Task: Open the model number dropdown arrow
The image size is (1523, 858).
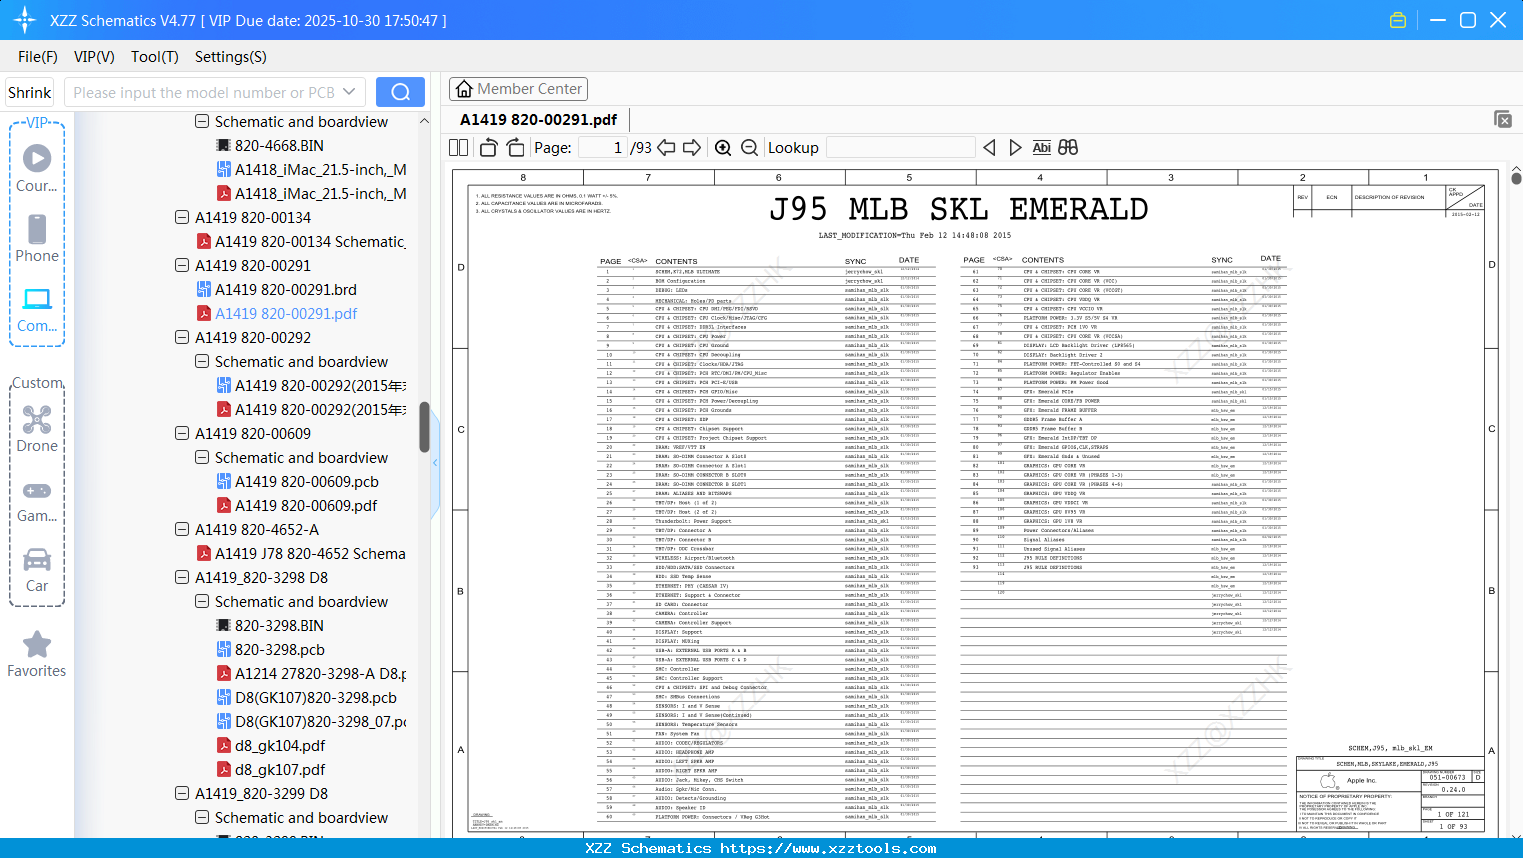Action: (x=349, y=92)
